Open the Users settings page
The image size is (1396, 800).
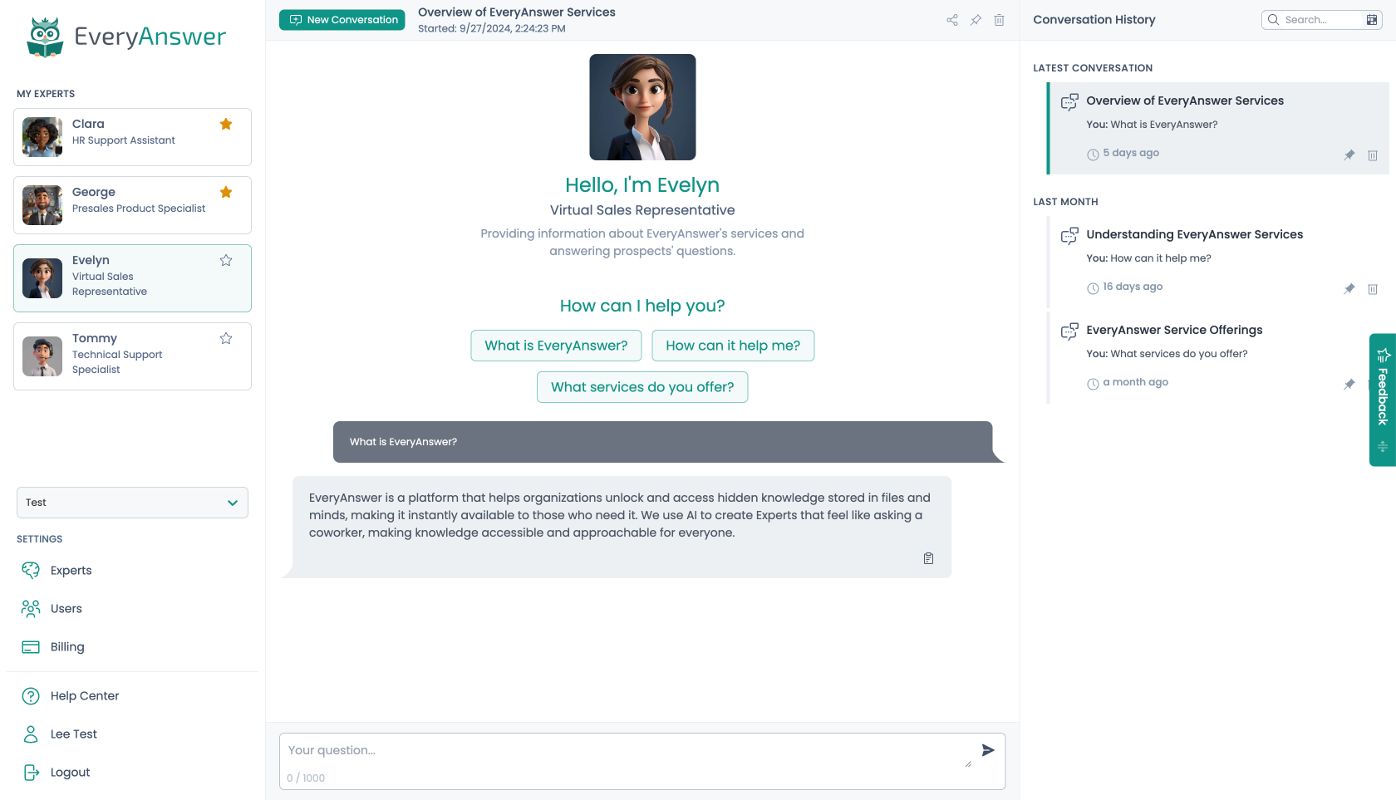[x=66, y=608]
